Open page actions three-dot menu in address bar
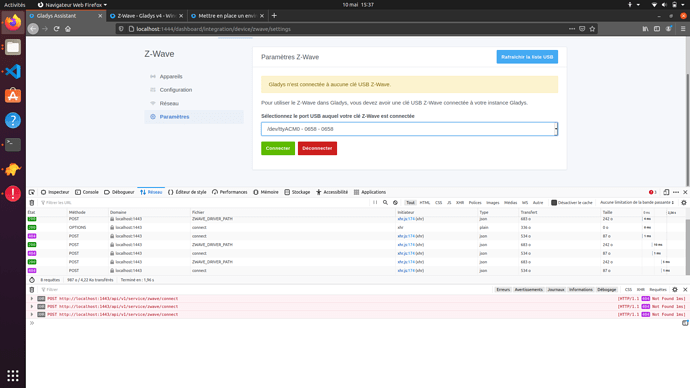The height and width of the screenshot is (388, 690). point(572,29)
